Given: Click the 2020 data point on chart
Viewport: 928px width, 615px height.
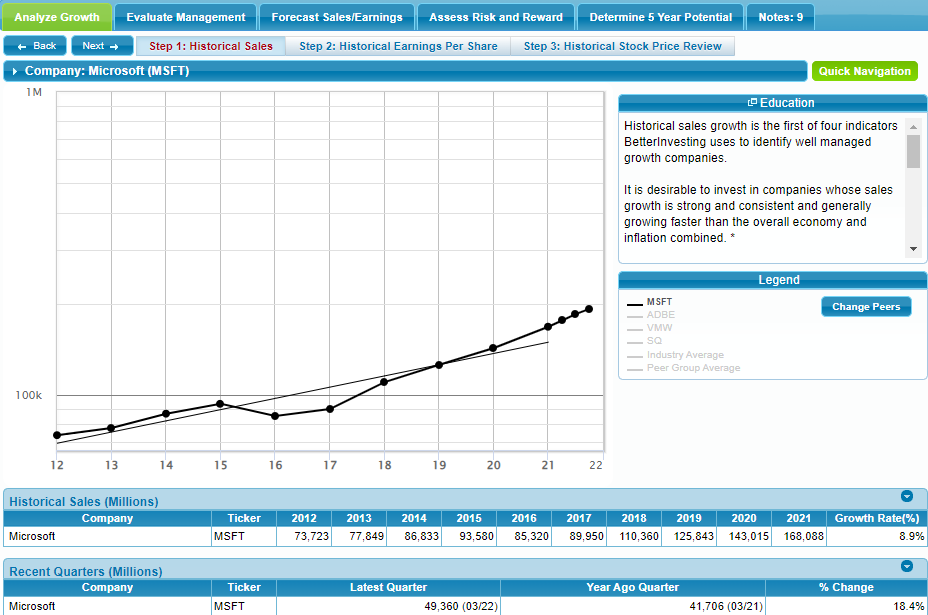Looking at the screenshot, I should coord(493,348).
